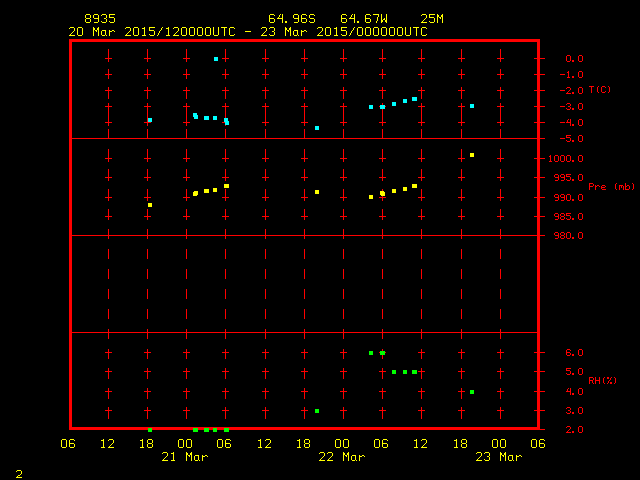Click the 22 Mar date label
640x480 pixels.
point(342,457)
